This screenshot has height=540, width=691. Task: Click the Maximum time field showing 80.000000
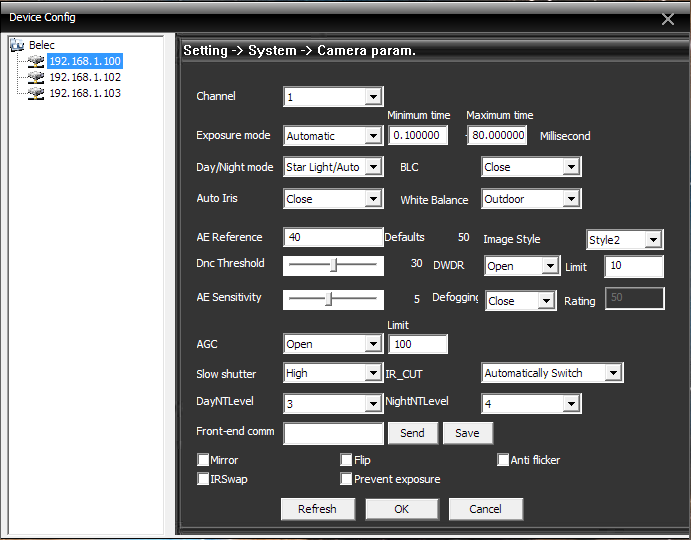click(x=497, y=135)
